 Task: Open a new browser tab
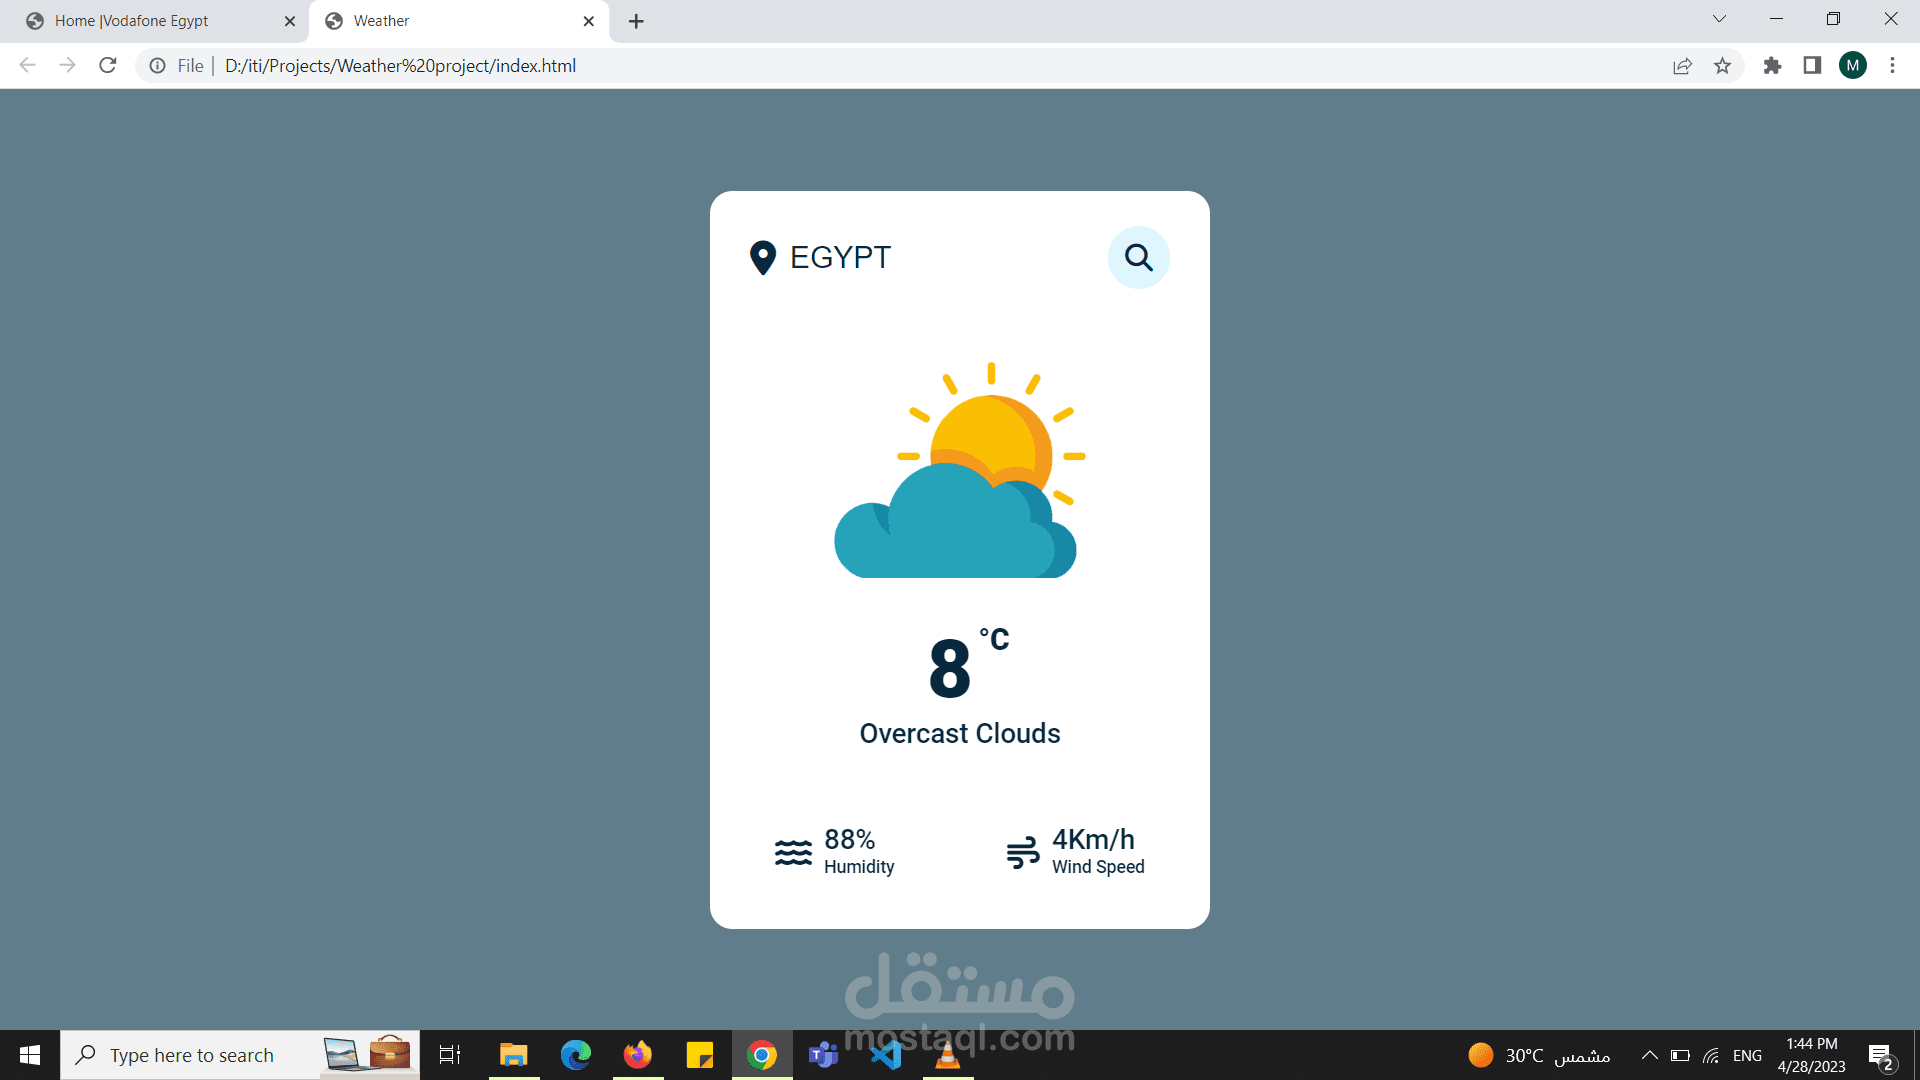coord(635,21)
